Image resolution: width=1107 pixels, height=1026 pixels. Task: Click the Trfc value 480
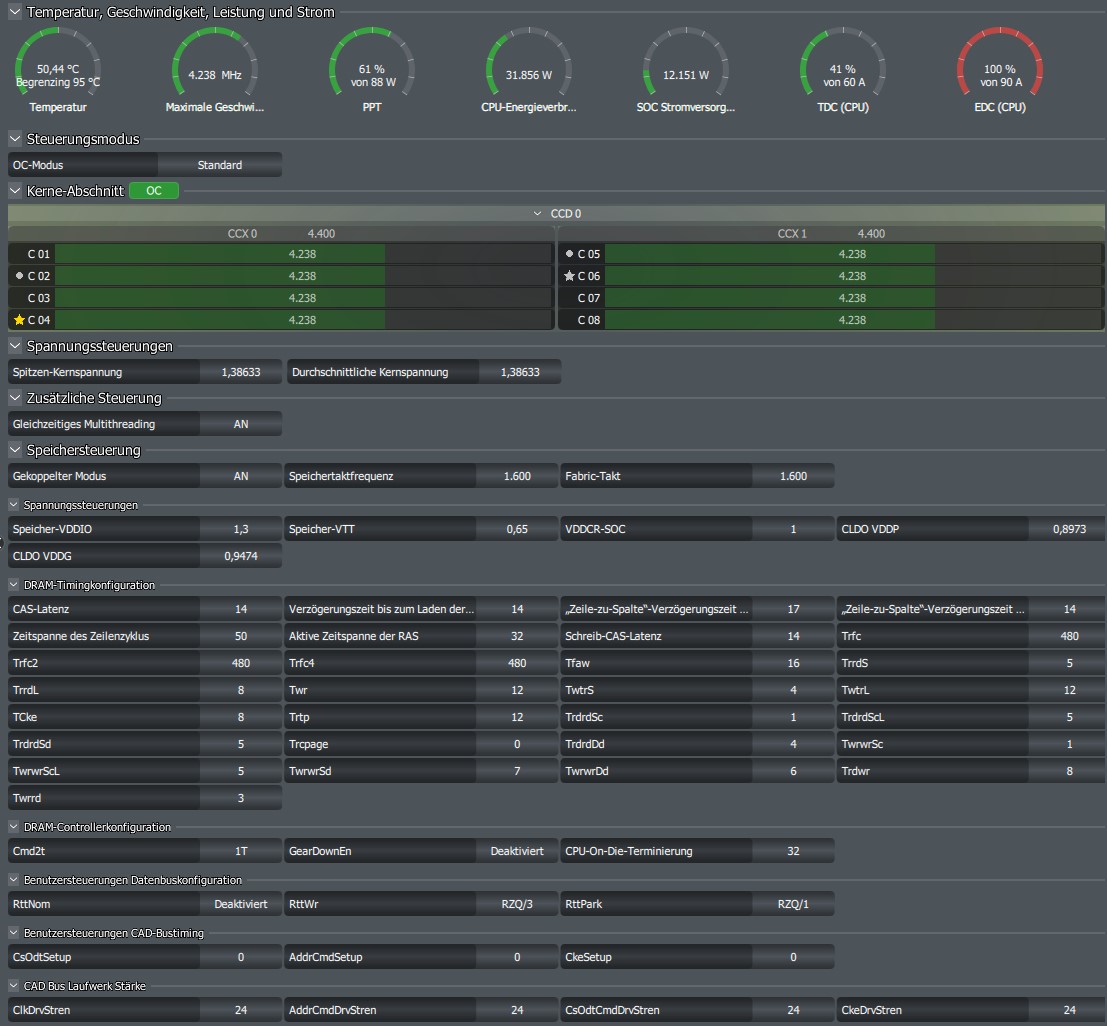(1069, 636)
